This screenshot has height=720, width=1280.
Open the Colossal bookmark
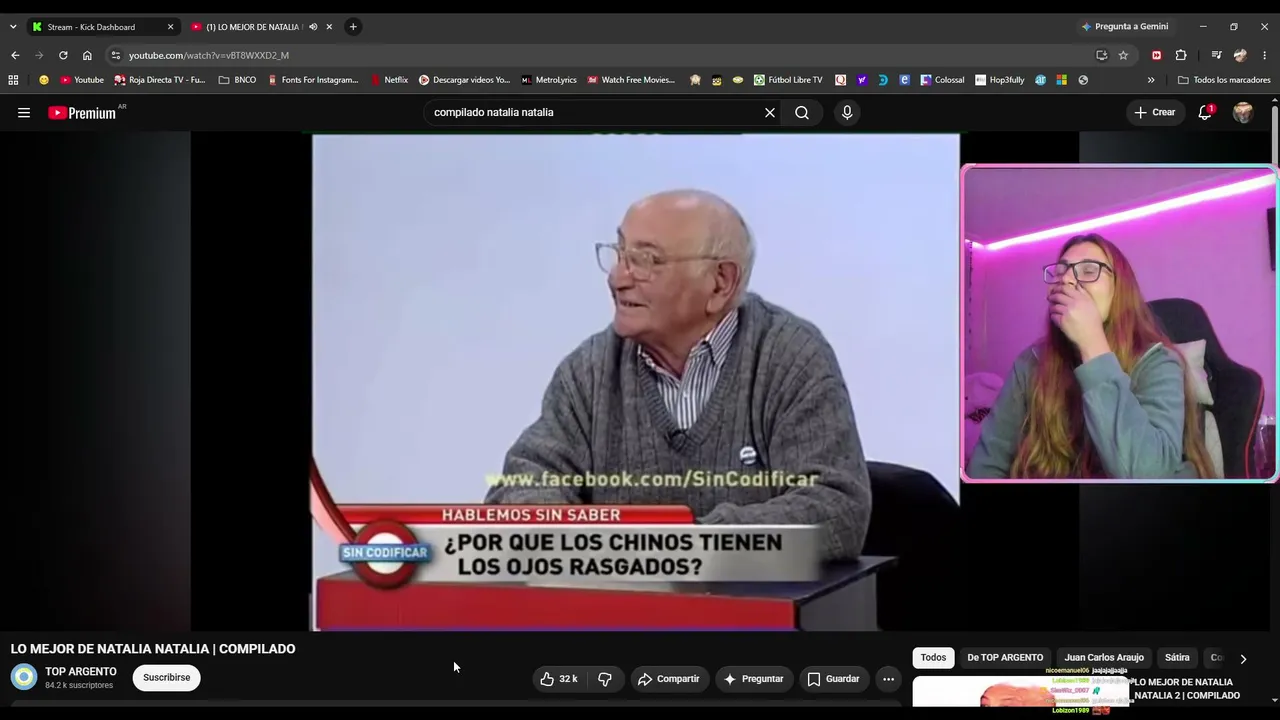(x=942, y=80)
